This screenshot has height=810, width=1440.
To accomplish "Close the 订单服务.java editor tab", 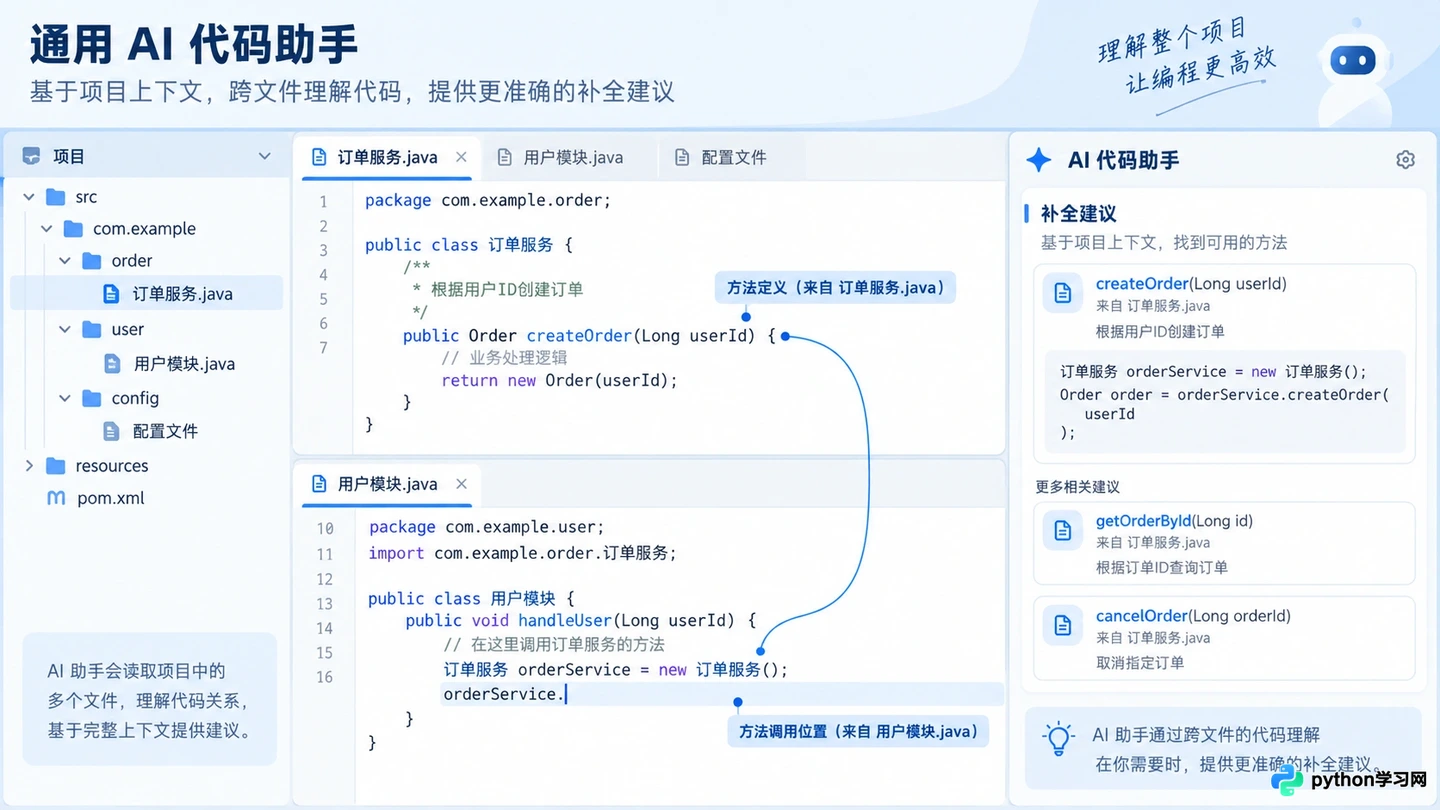I will point(461,157).
